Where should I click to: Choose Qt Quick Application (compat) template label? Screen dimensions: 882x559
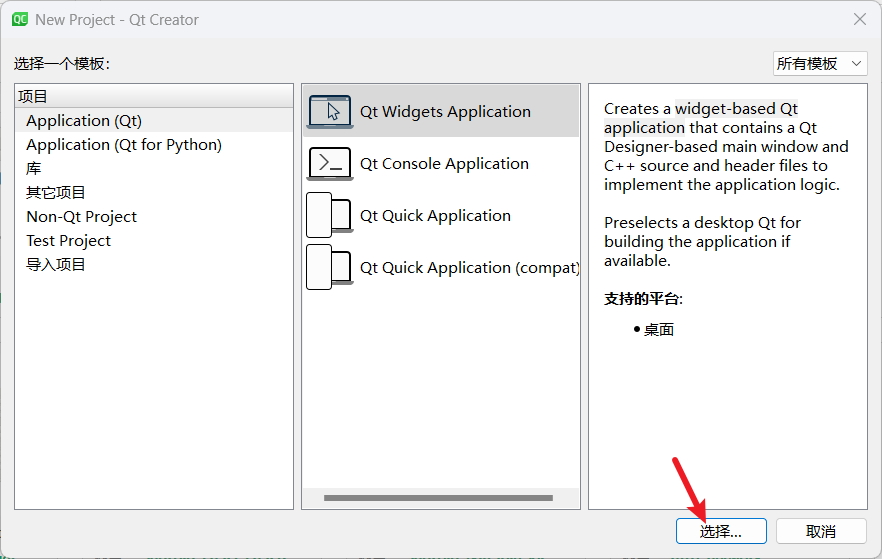click(x=469, y=268)
